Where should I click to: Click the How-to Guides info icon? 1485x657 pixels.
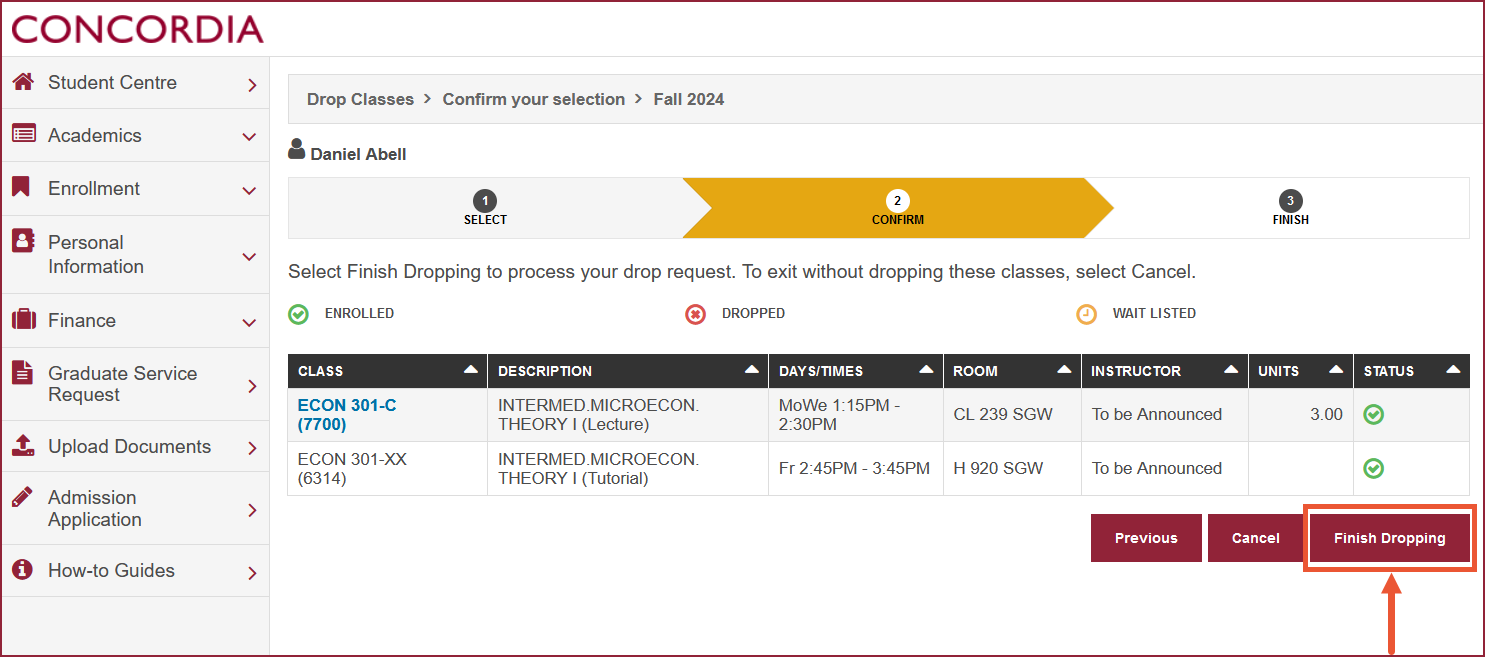[22, 570]
